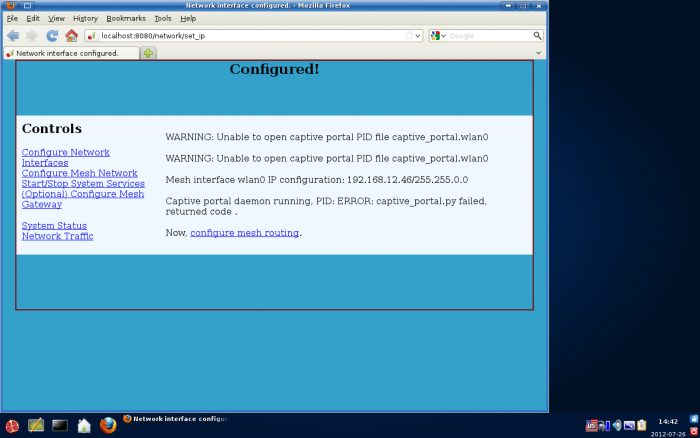The width and height of the screenshot is (700, 438).
Task: Click the 14:42 panel clock
Action: click(x=668, y=421)
